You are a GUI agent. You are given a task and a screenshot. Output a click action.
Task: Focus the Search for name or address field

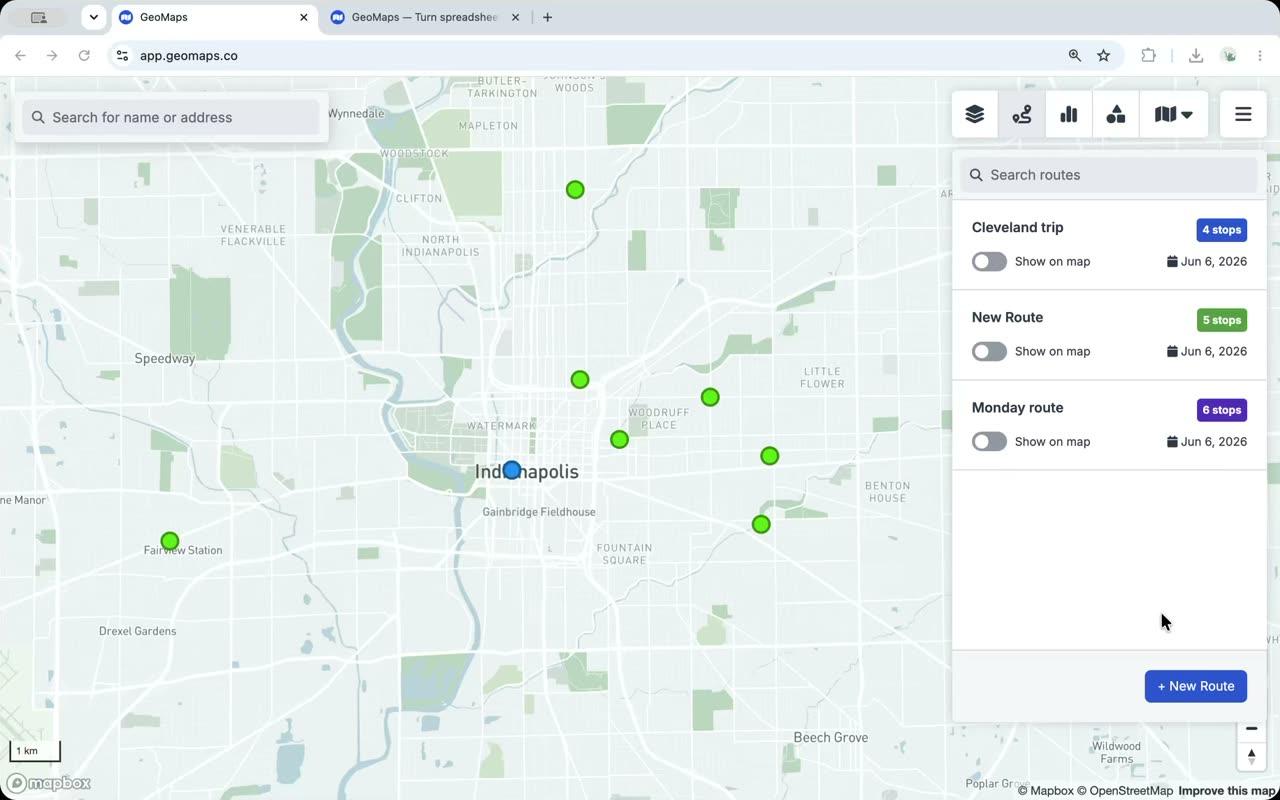point(171,117)
